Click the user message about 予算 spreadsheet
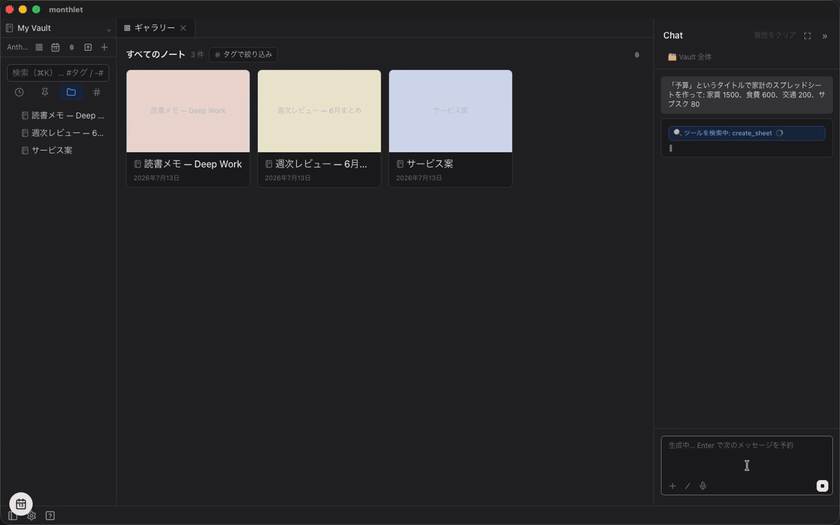This screenshot has width=840, height=525. click(747, 95)
